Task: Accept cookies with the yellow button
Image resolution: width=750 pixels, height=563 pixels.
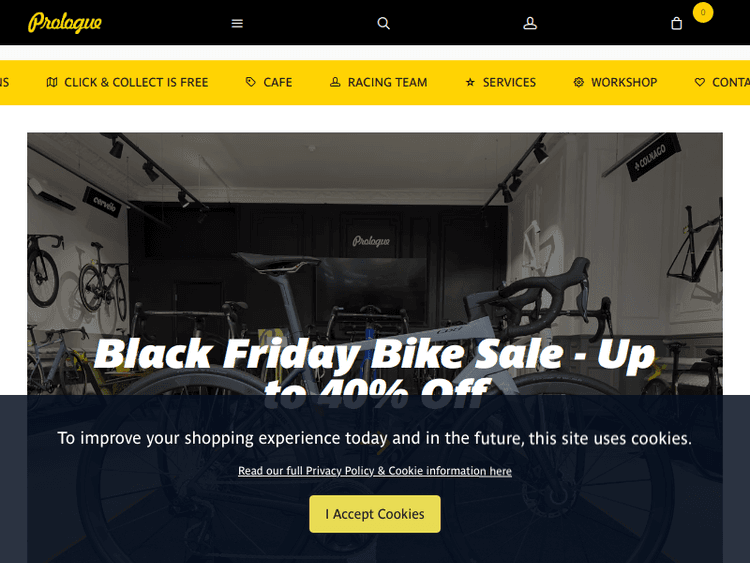Action: point(375,514)
